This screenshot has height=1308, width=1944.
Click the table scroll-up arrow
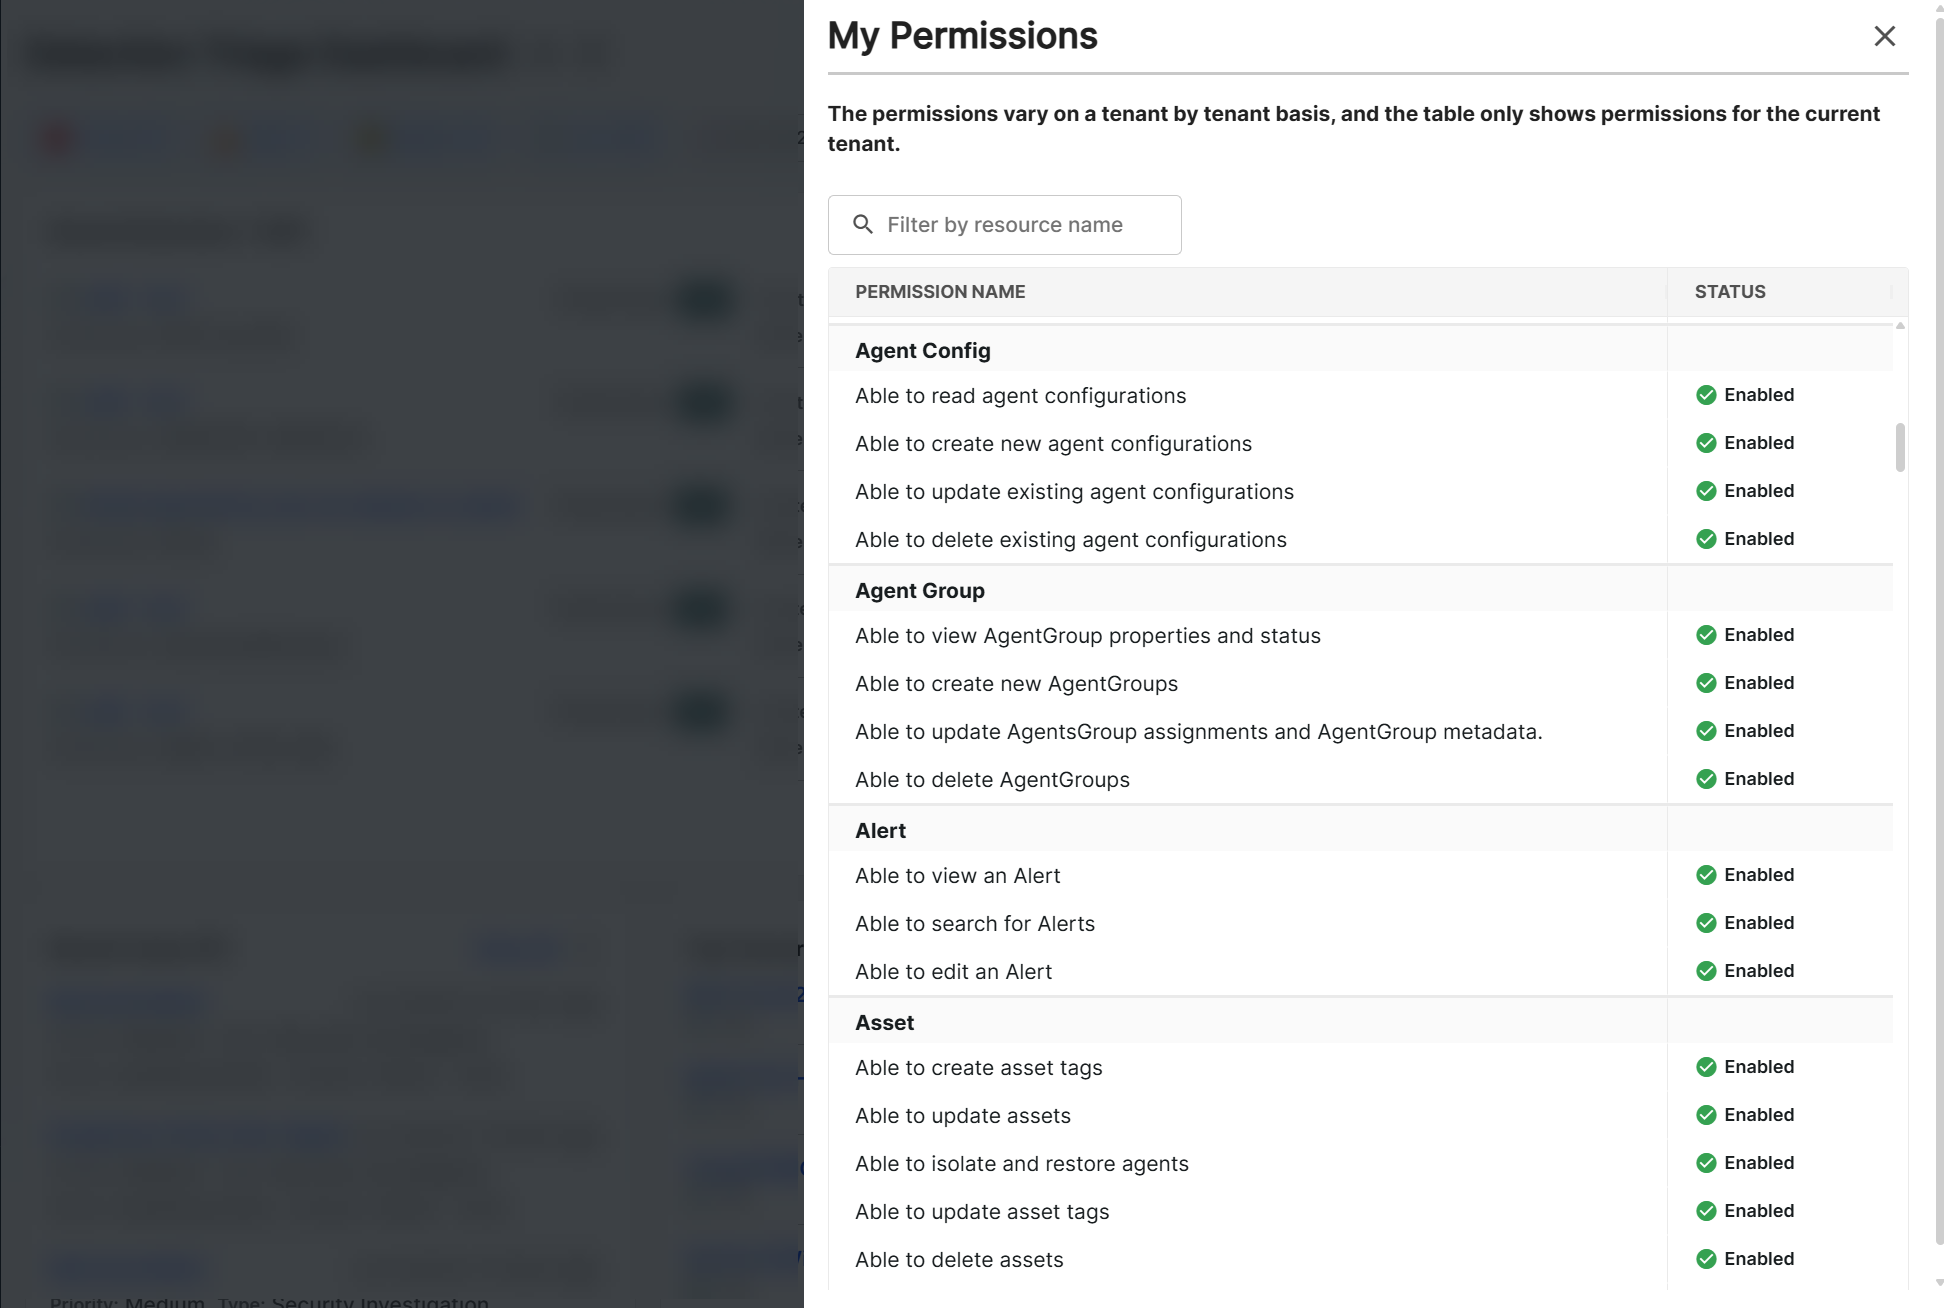click(x=1900, y=326)
